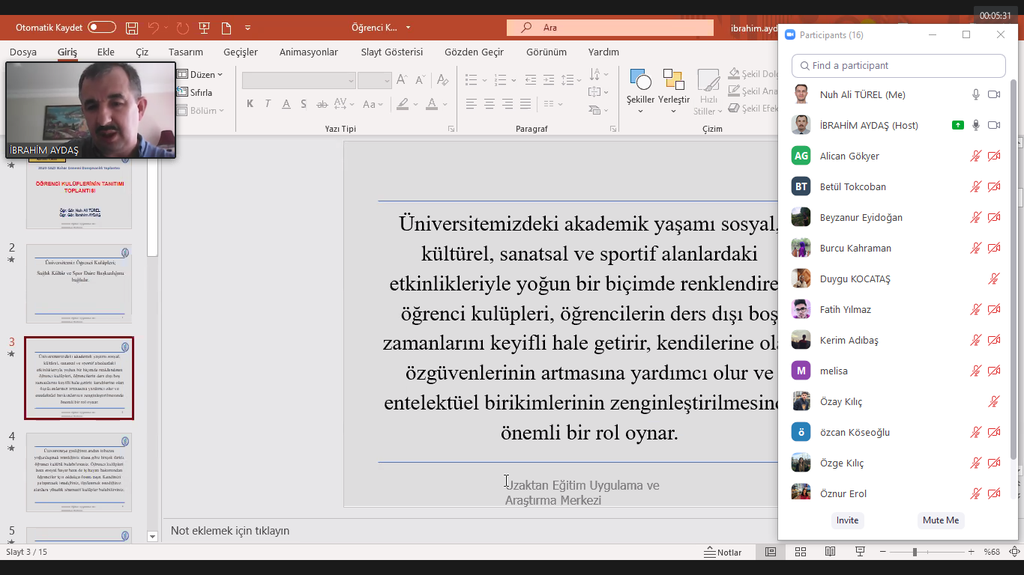Justify the paragraph text
Image resolution: width=1024 pixels, height=575 pixels.
click(x=526, y=104)
